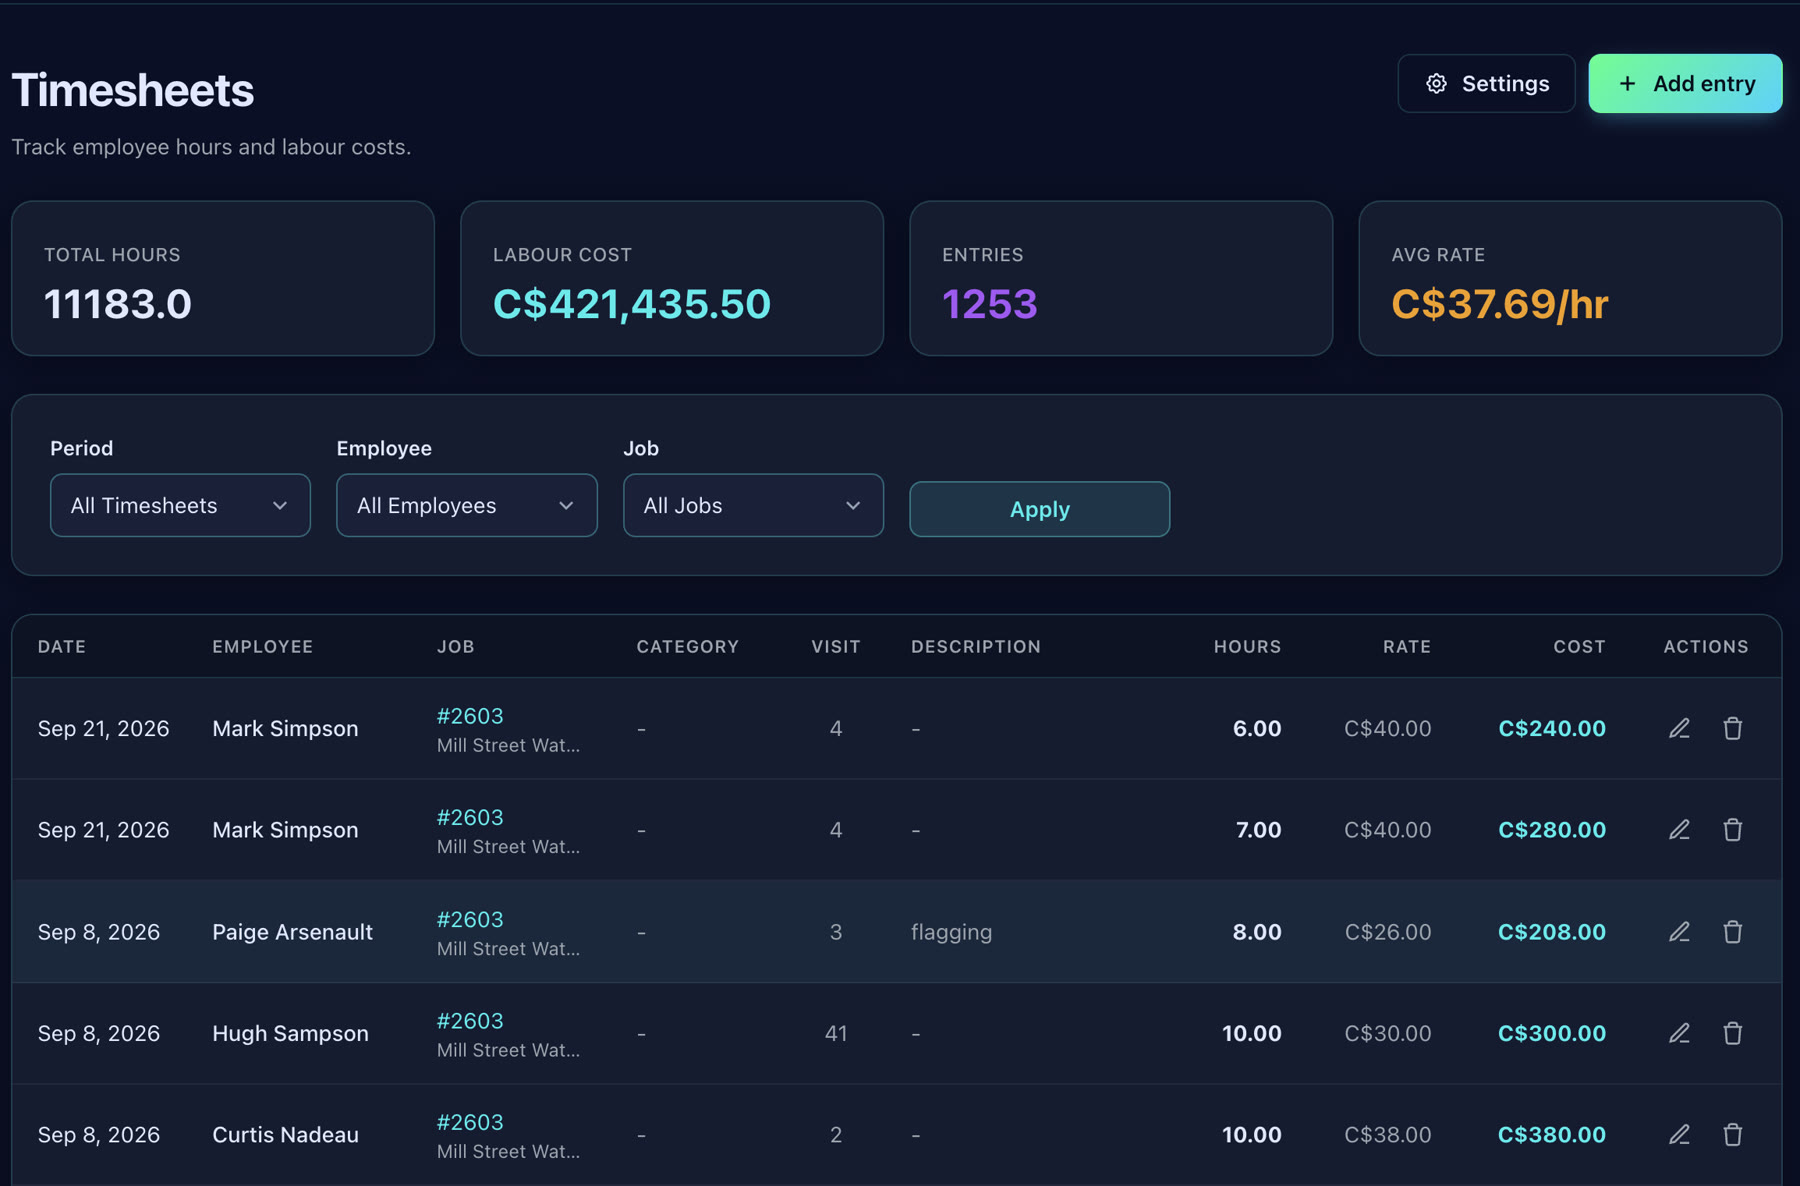Open job #2603 link in 7.00 hours row
1800x1186 pixels.
tap(470, 817)
